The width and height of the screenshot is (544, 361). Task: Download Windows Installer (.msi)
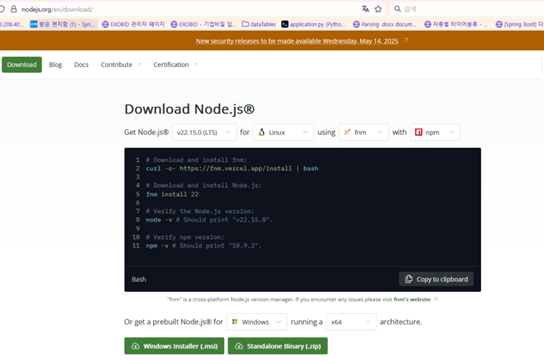point(174,346)
